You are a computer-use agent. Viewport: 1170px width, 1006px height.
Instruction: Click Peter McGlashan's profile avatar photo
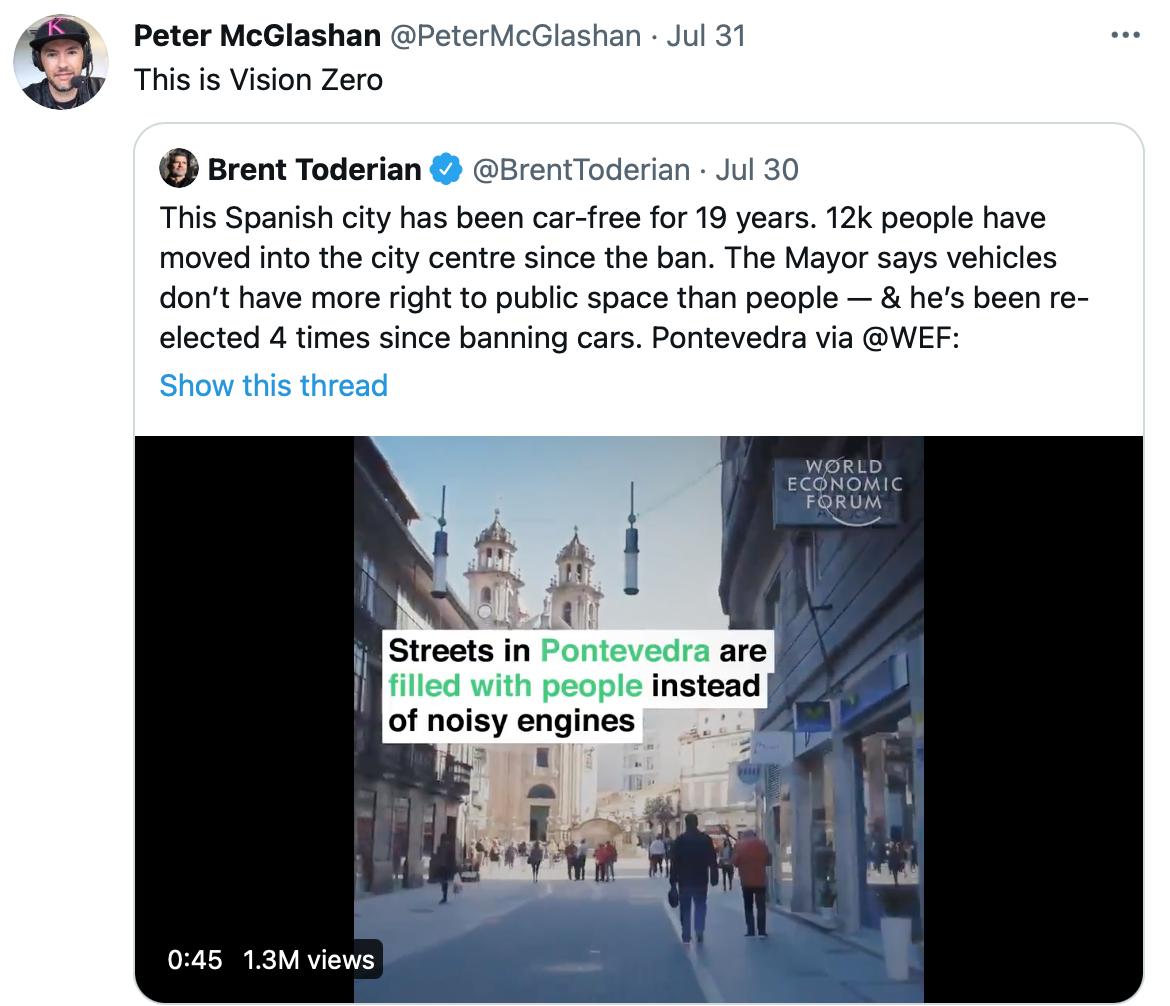pos(60,62)
